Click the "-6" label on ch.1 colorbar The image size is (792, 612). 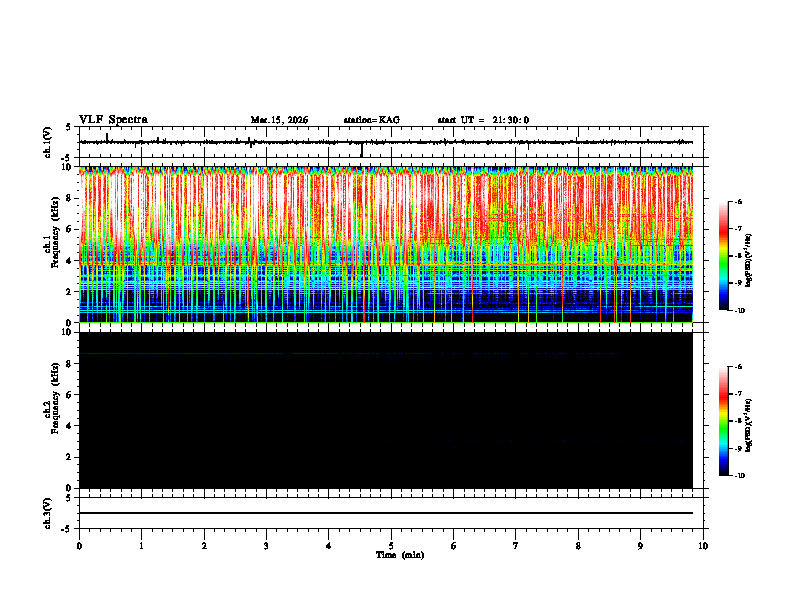pos(738,201)
